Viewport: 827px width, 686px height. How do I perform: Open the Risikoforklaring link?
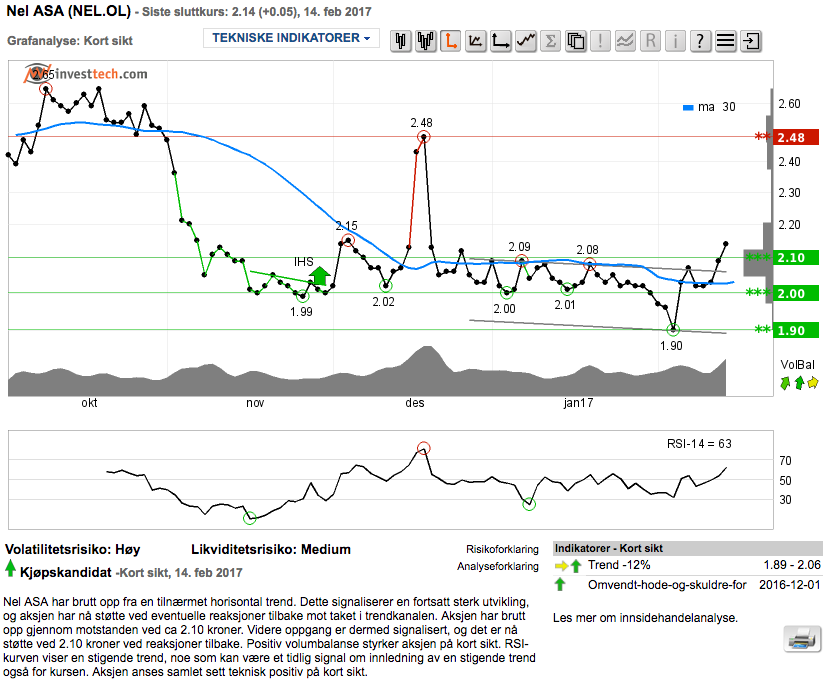click(502, 549)
